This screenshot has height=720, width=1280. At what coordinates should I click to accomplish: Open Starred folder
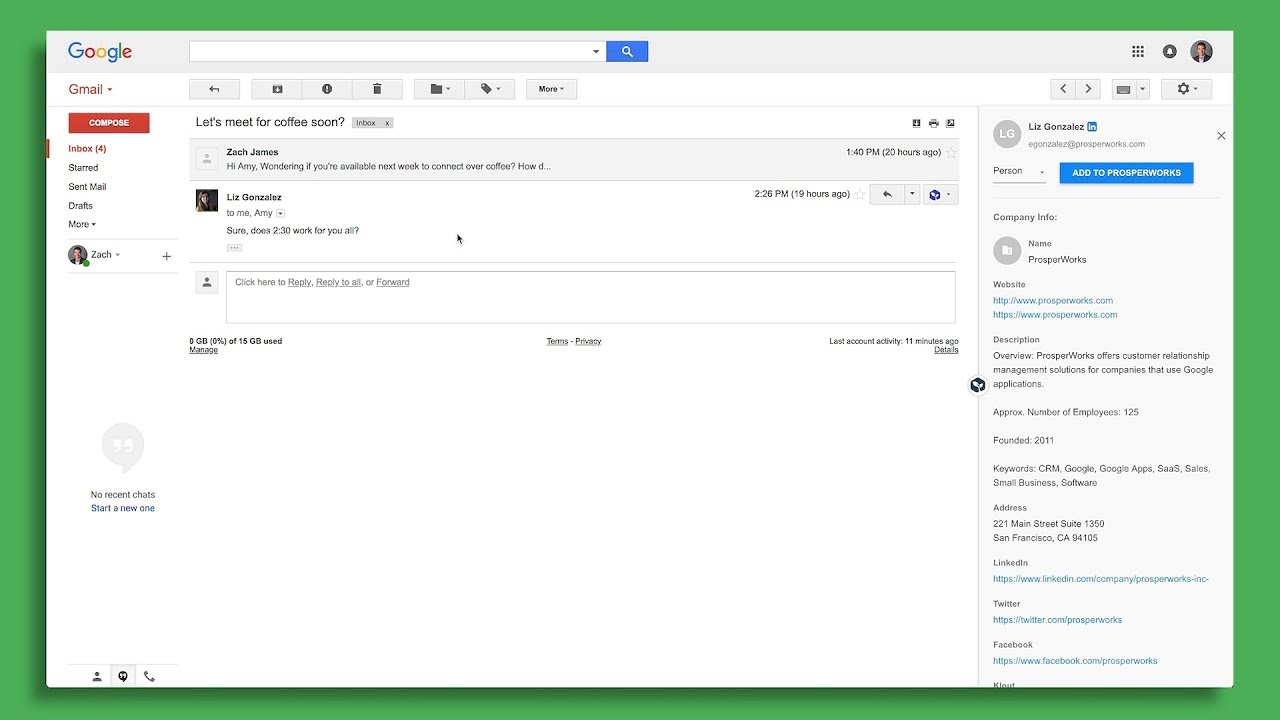(83, 168)
